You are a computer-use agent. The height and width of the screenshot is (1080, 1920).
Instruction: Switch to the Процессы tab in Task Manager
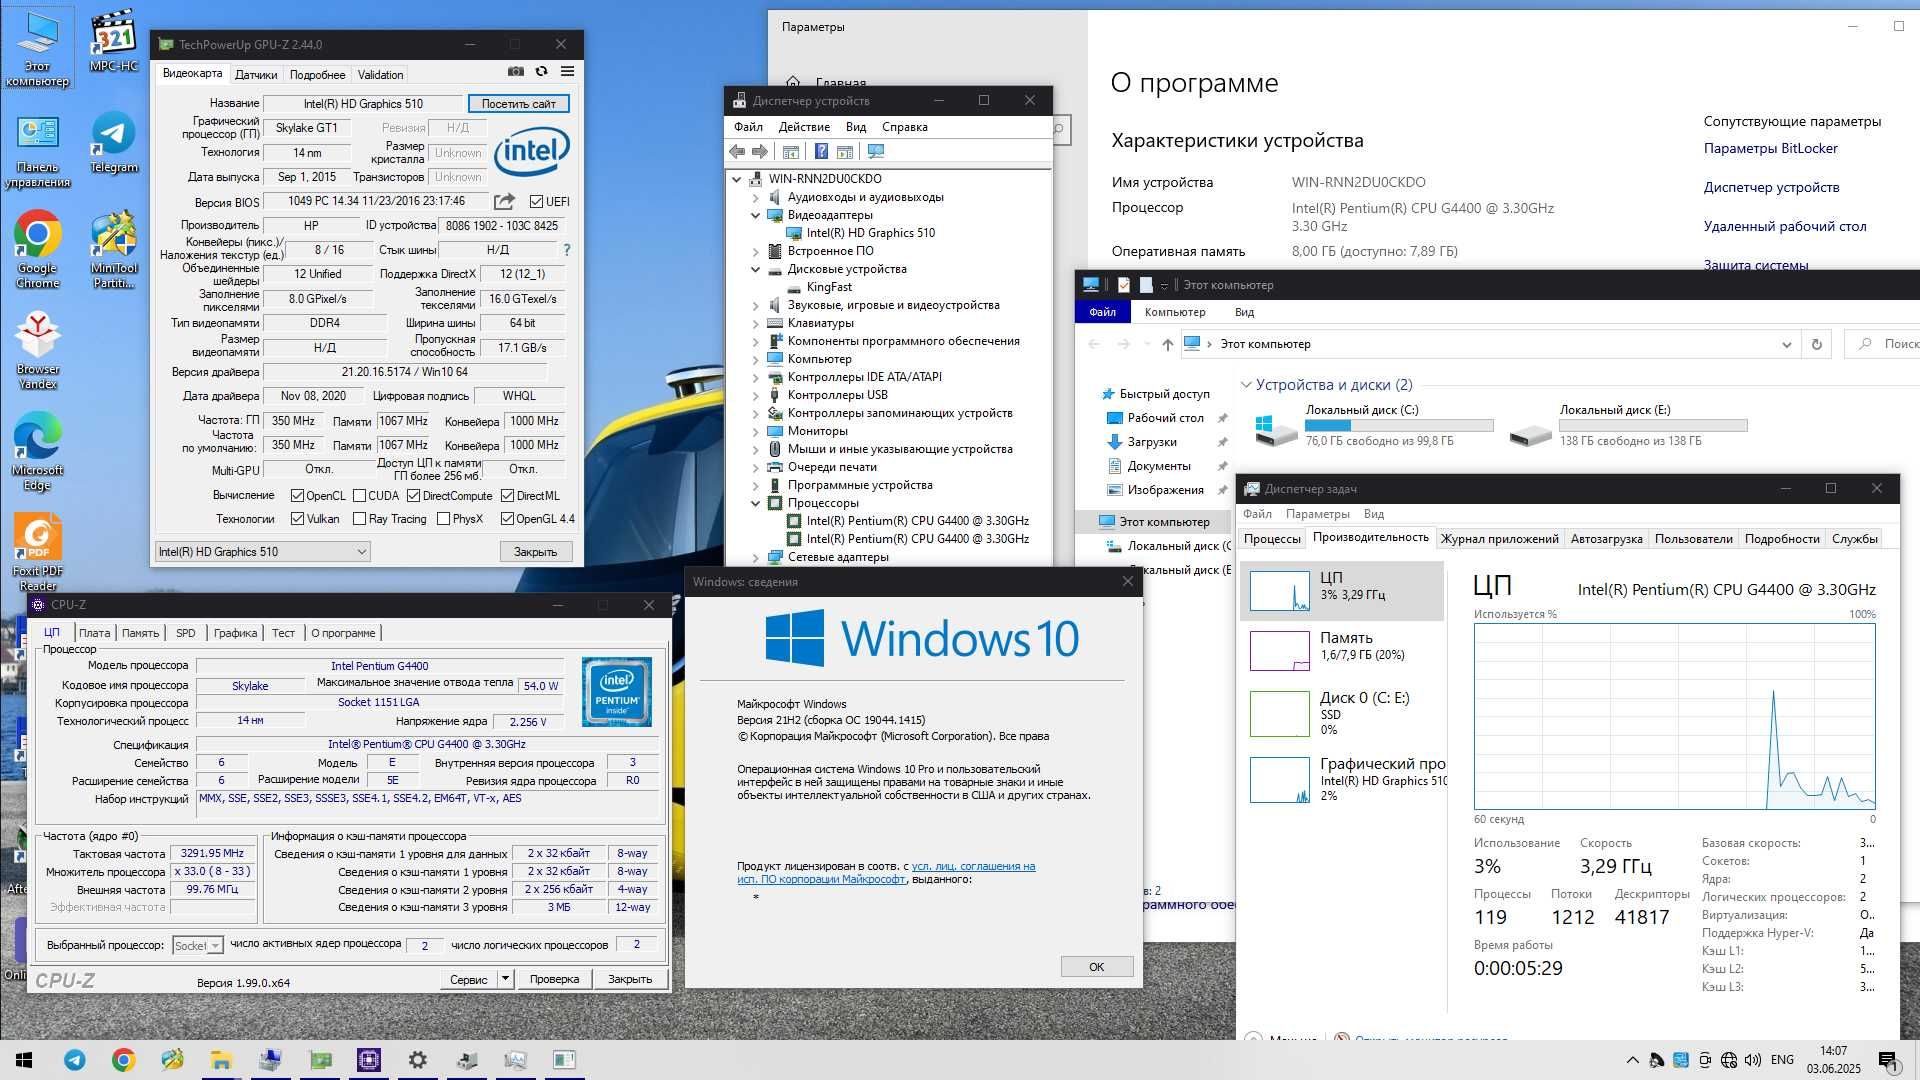[x=1272, y=539]
